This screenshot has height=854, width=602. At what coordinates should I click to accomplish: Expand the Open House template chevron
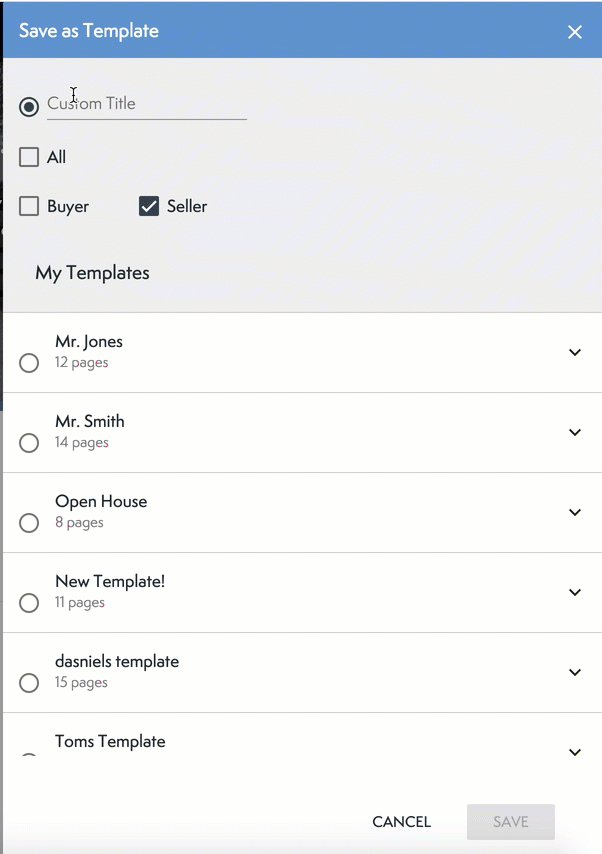(575, 512)
